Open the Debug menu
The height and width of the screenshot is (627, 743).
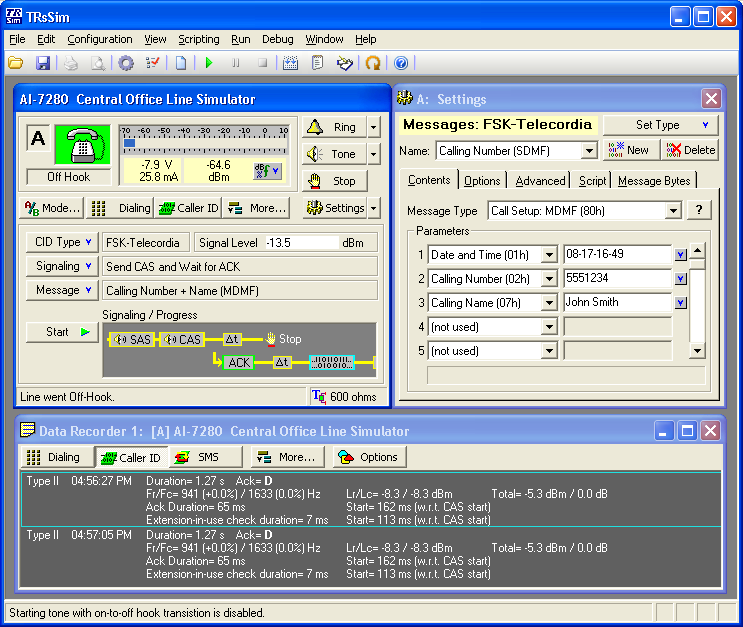point(278,39)
